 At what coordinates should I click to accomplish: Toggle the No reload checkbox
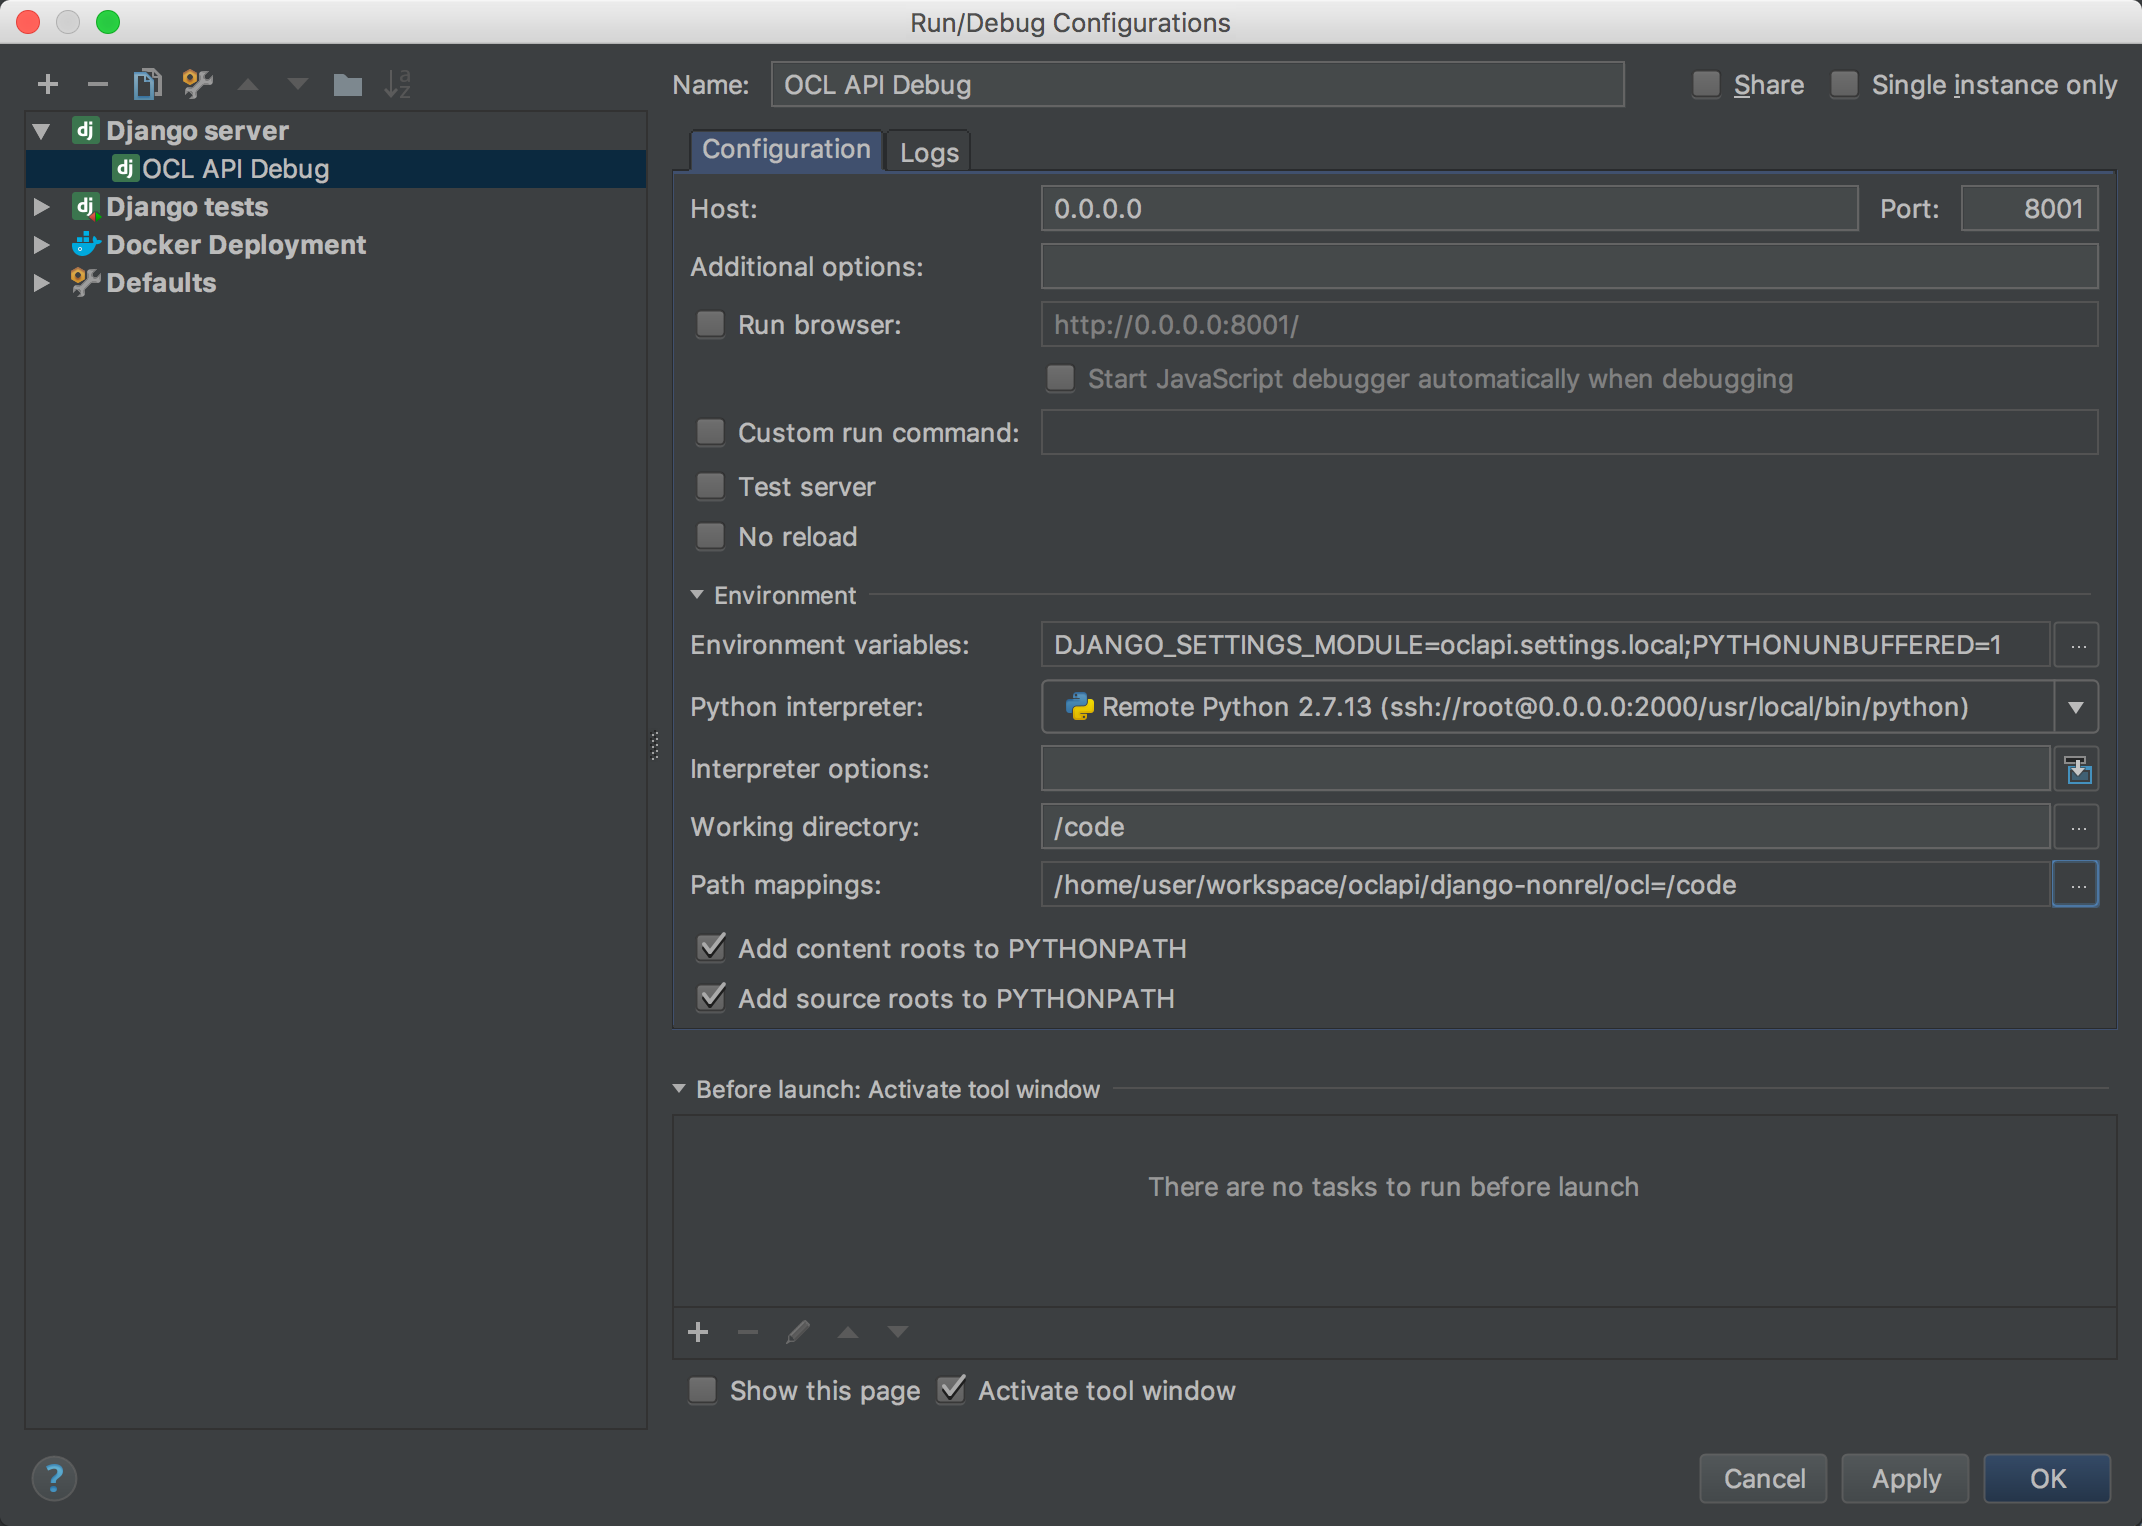pos(710,537)
